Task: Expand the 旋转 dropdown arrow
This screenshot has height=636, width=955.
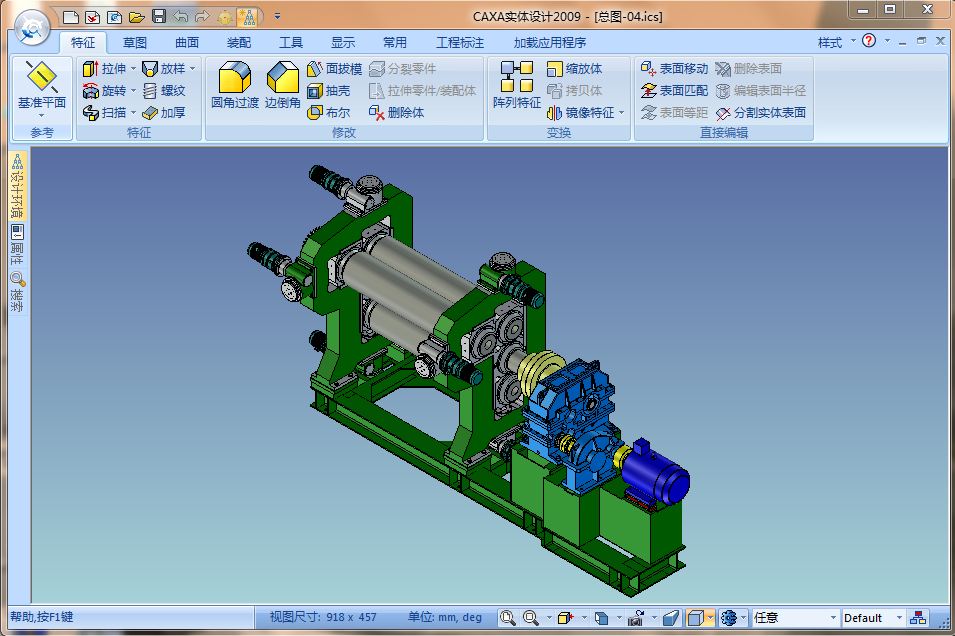Action: (x=133, y=91)
